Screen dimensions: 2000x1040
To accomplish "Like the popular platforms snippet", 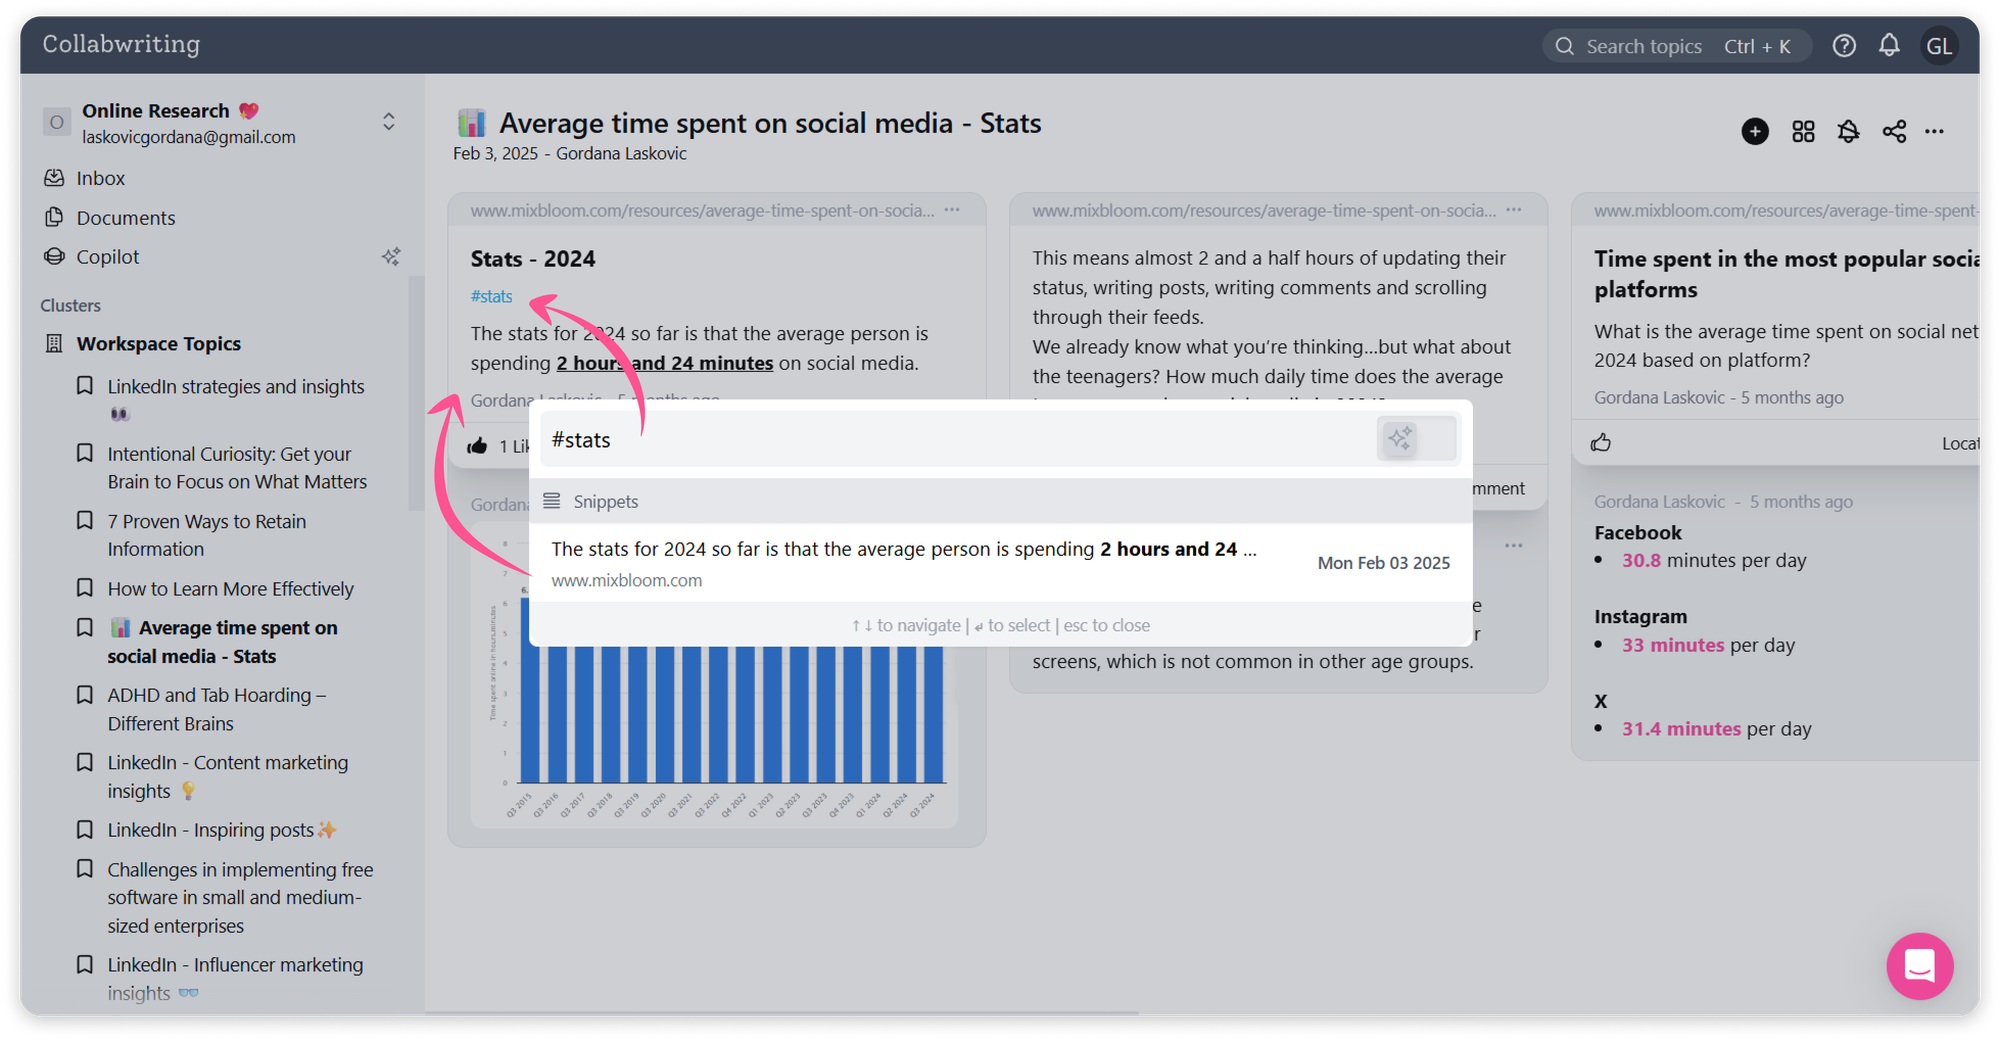I will tap(1601, 443).
